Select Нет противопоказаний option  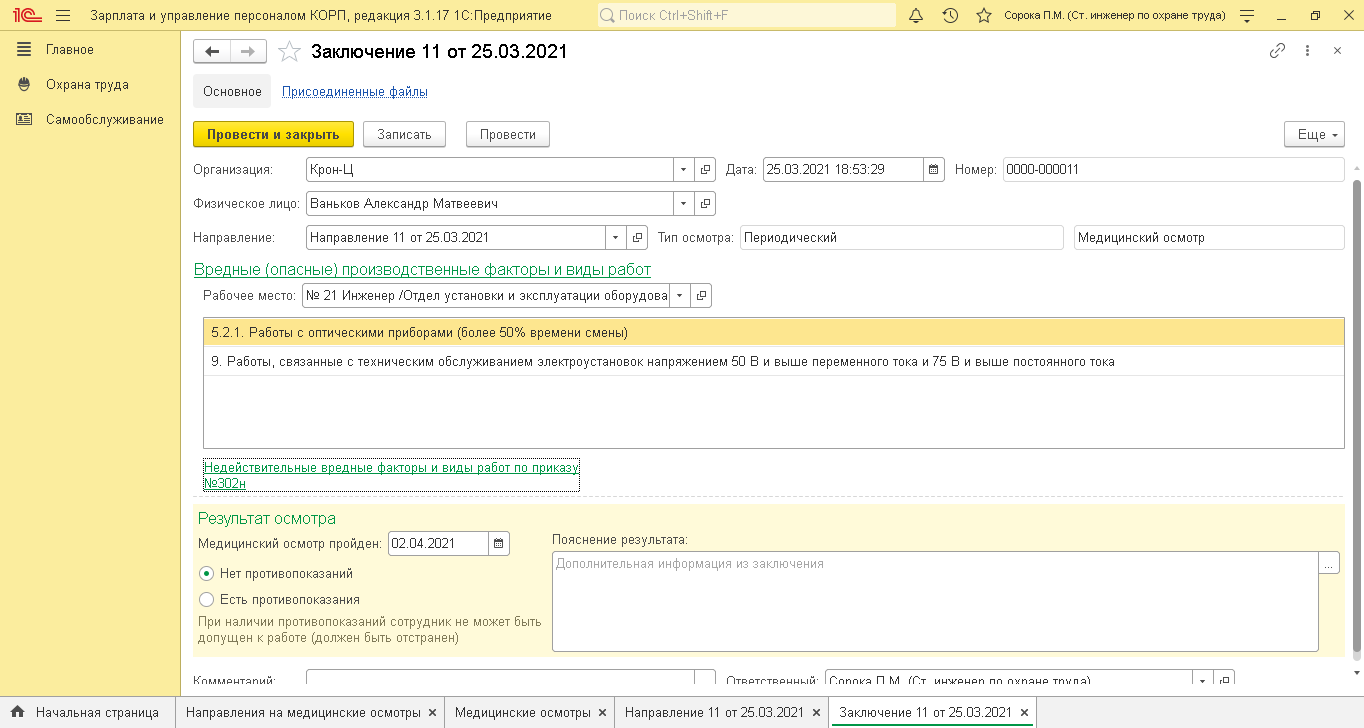[x=207, y=574]
